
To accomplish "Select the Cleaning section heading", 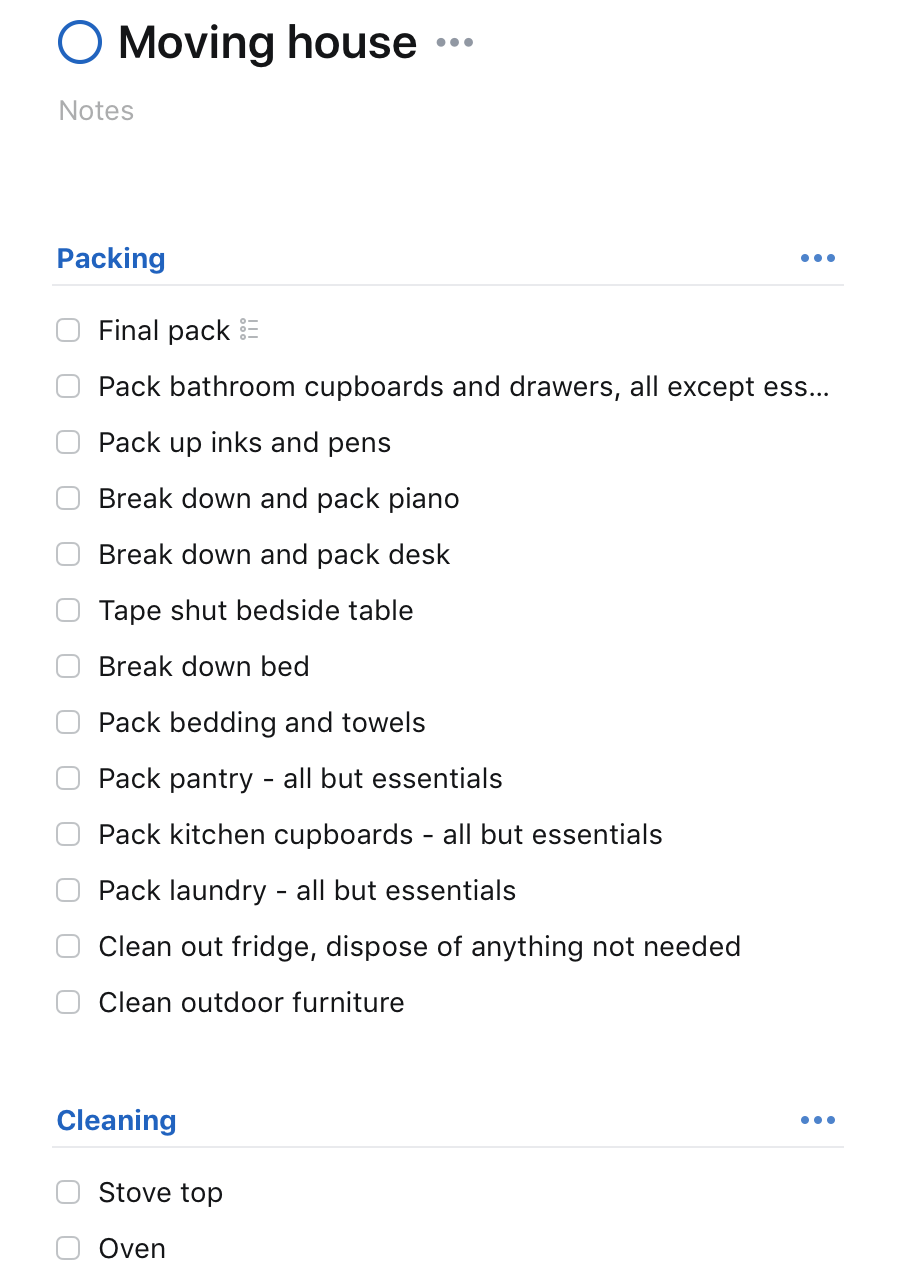I will tap(116, 1120).
